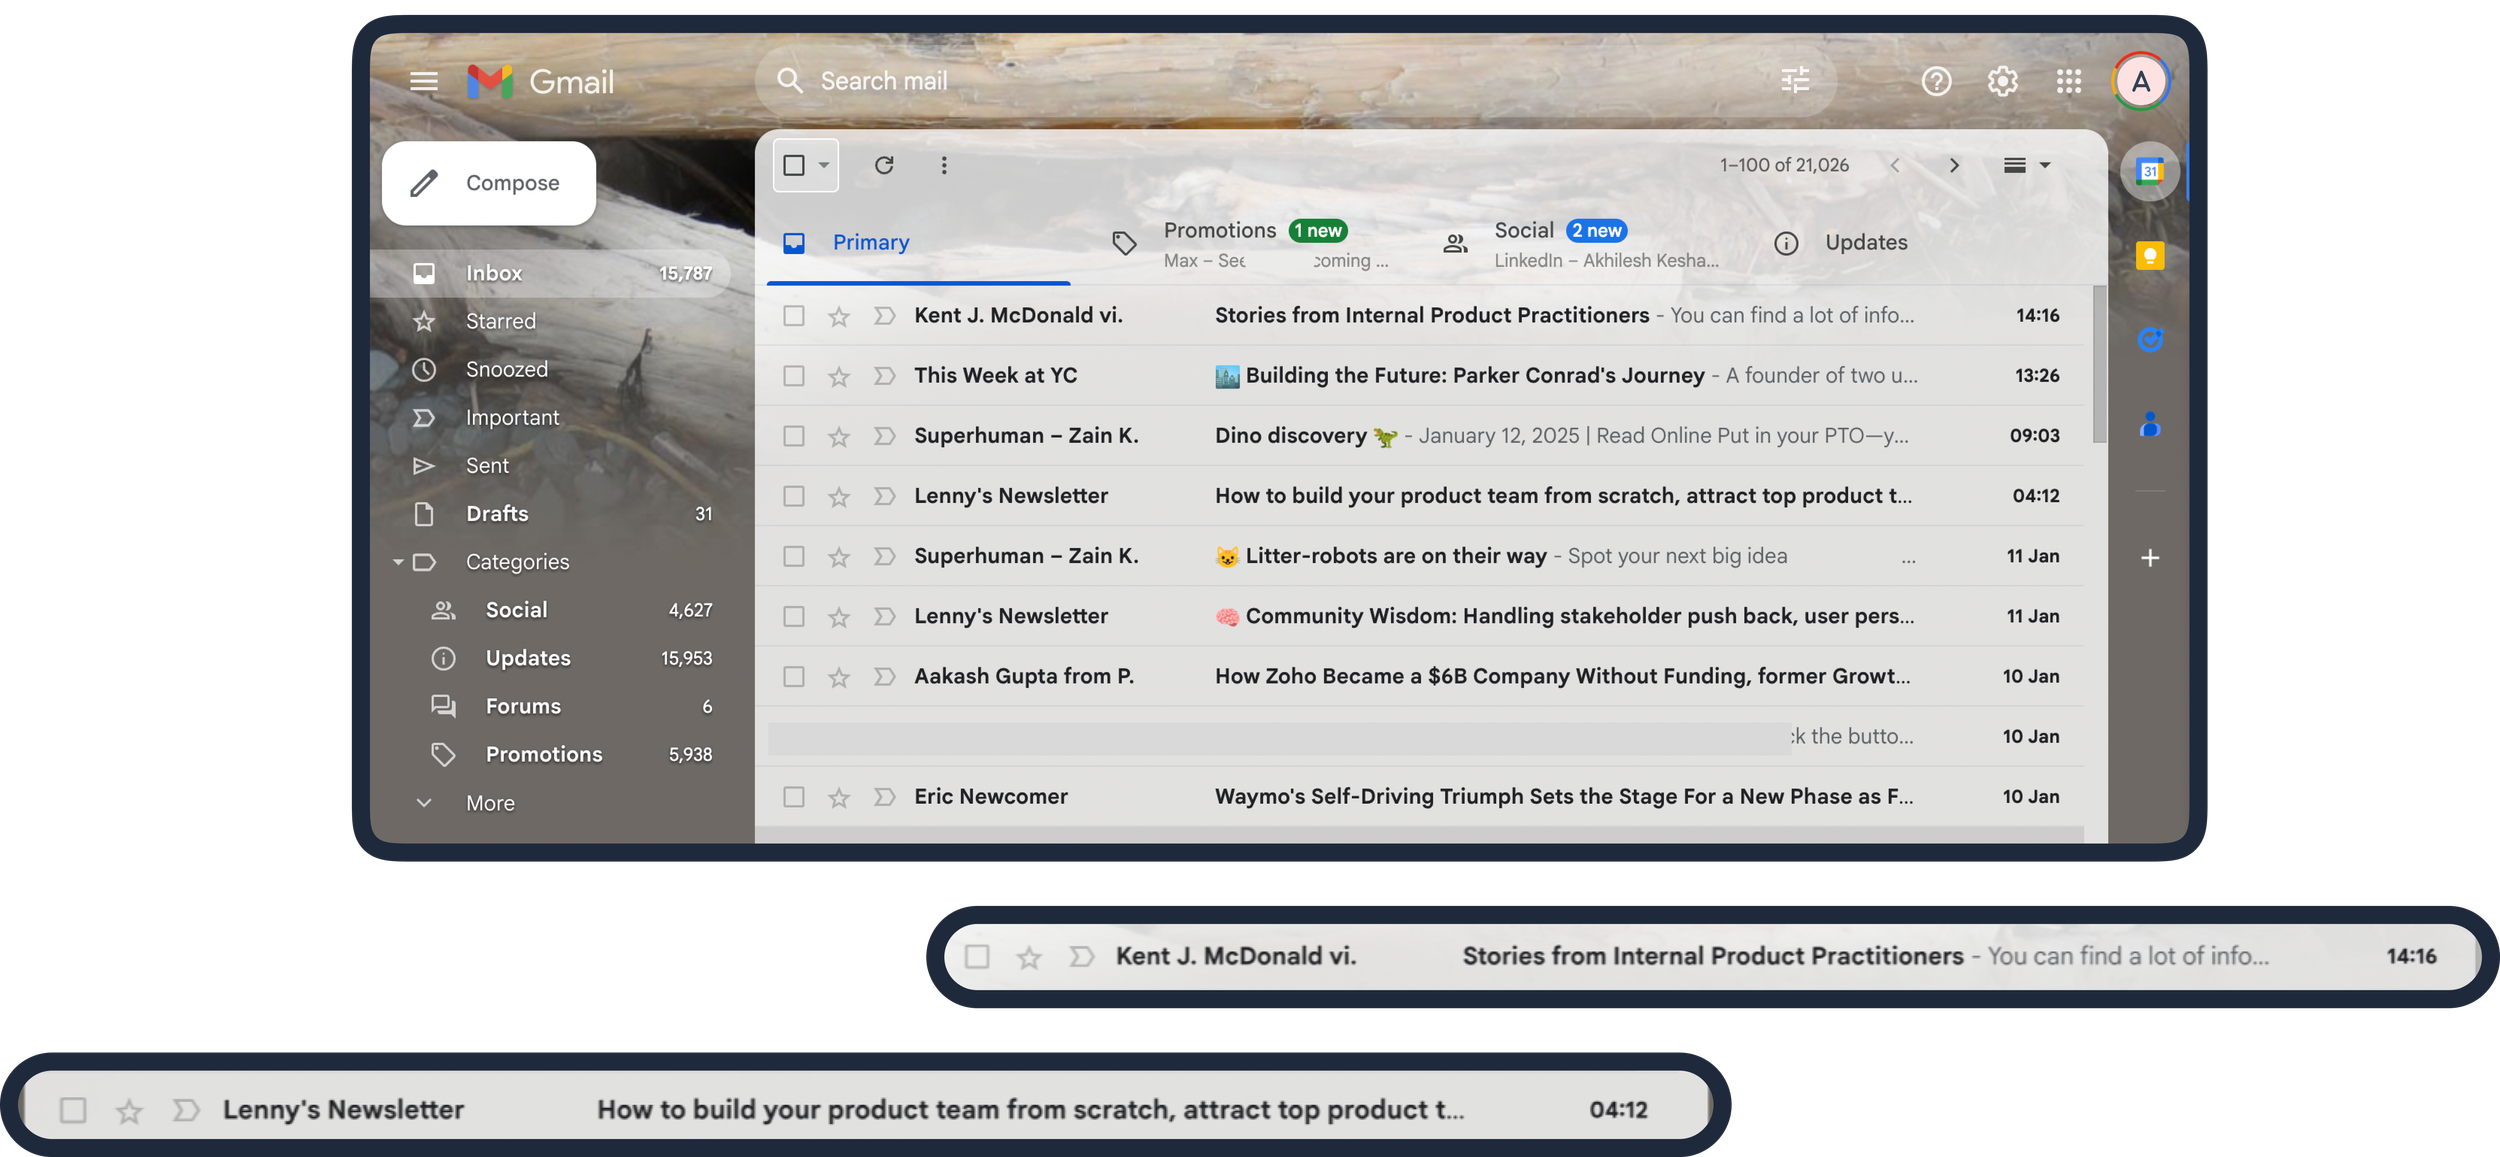Open the Support help icon

[1936, 81]
